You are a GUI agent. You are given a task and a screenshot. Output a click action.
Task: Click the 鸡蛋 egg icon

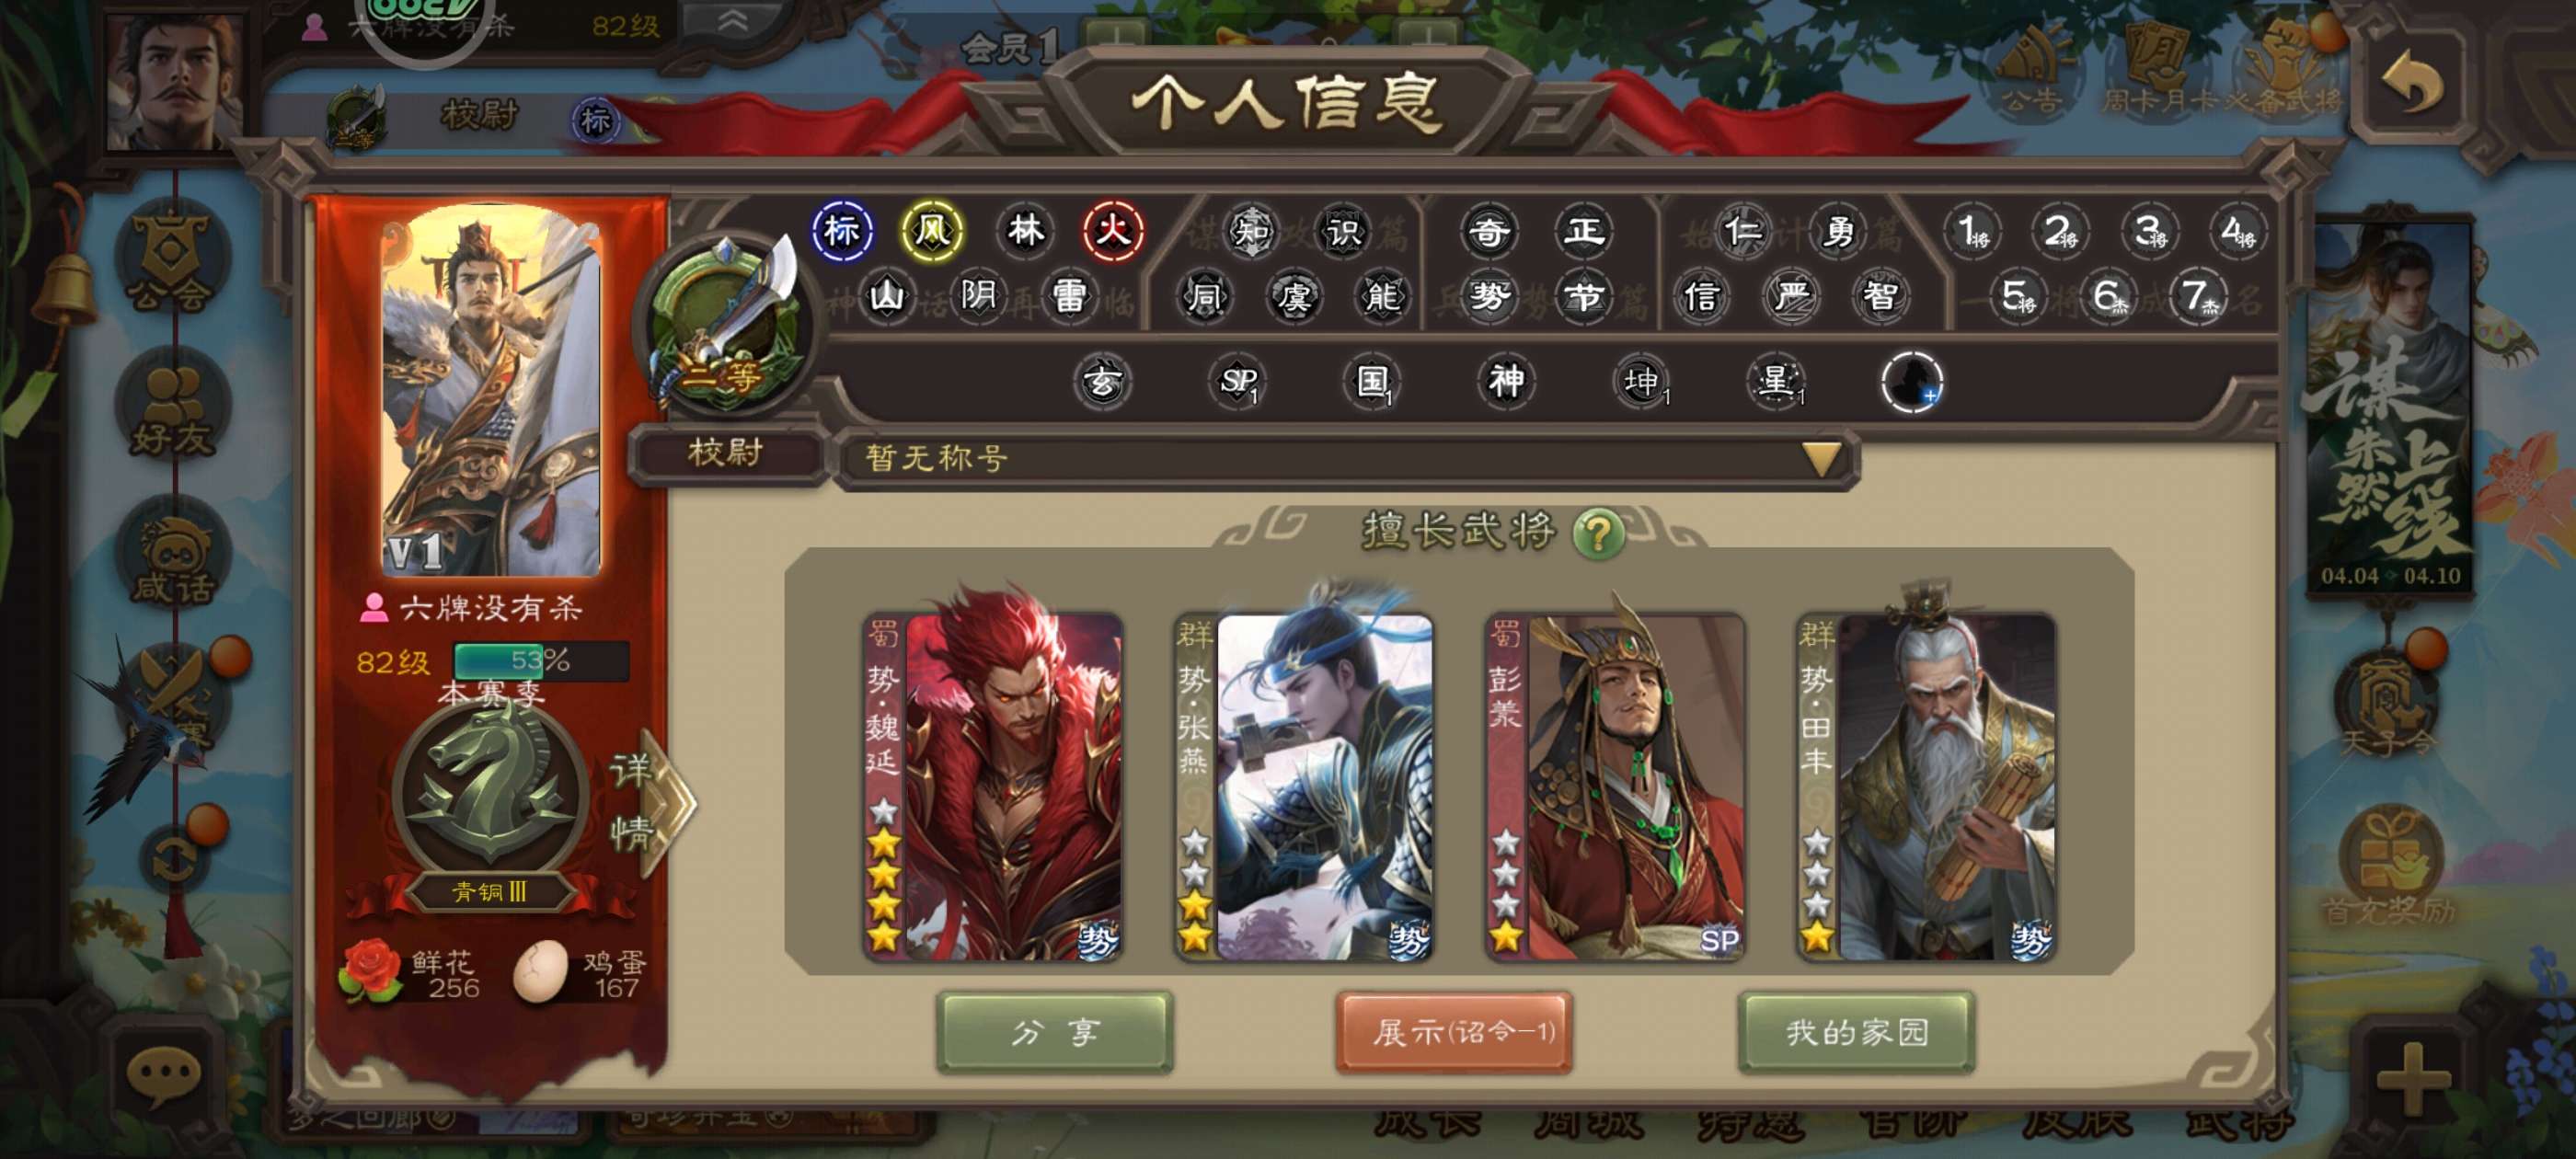coord(540,971)
